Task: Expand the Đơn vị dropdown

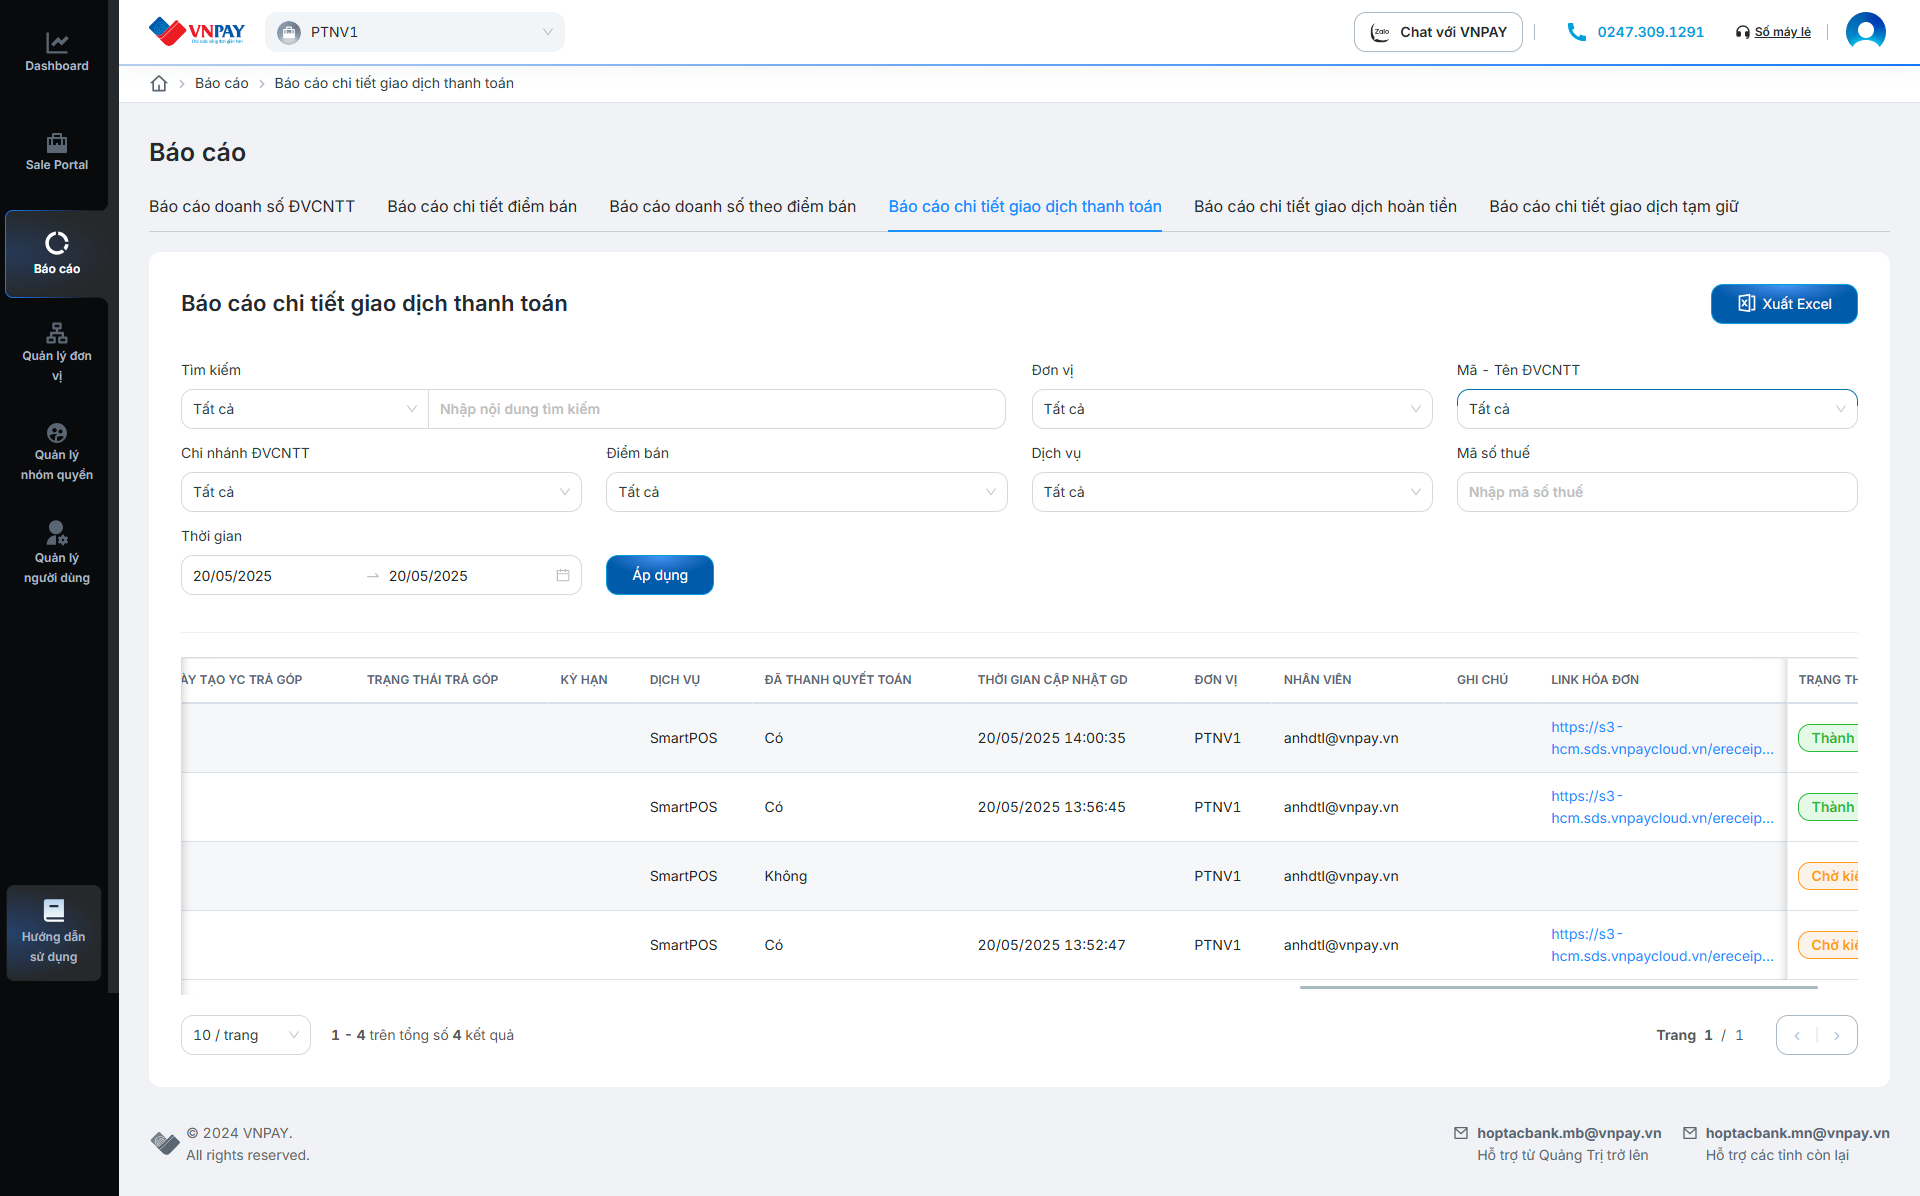Action: tap(1232, 409)
